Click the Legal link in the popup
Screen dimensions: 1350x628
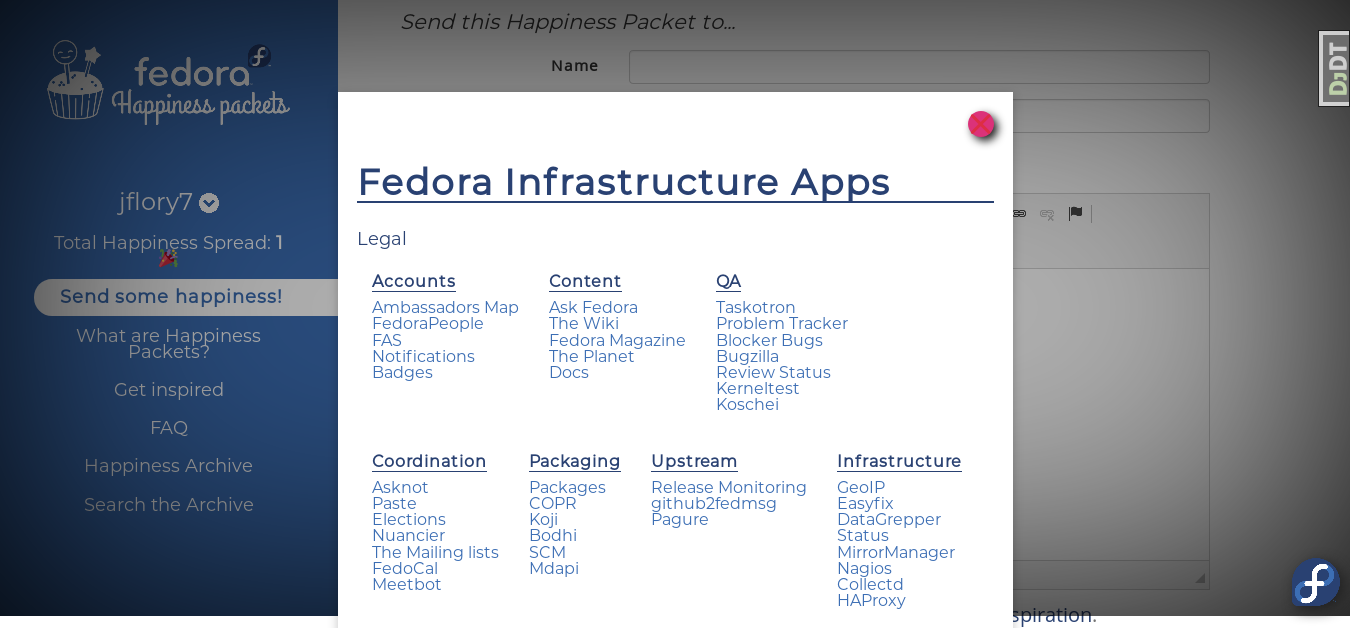click(382, 239)
